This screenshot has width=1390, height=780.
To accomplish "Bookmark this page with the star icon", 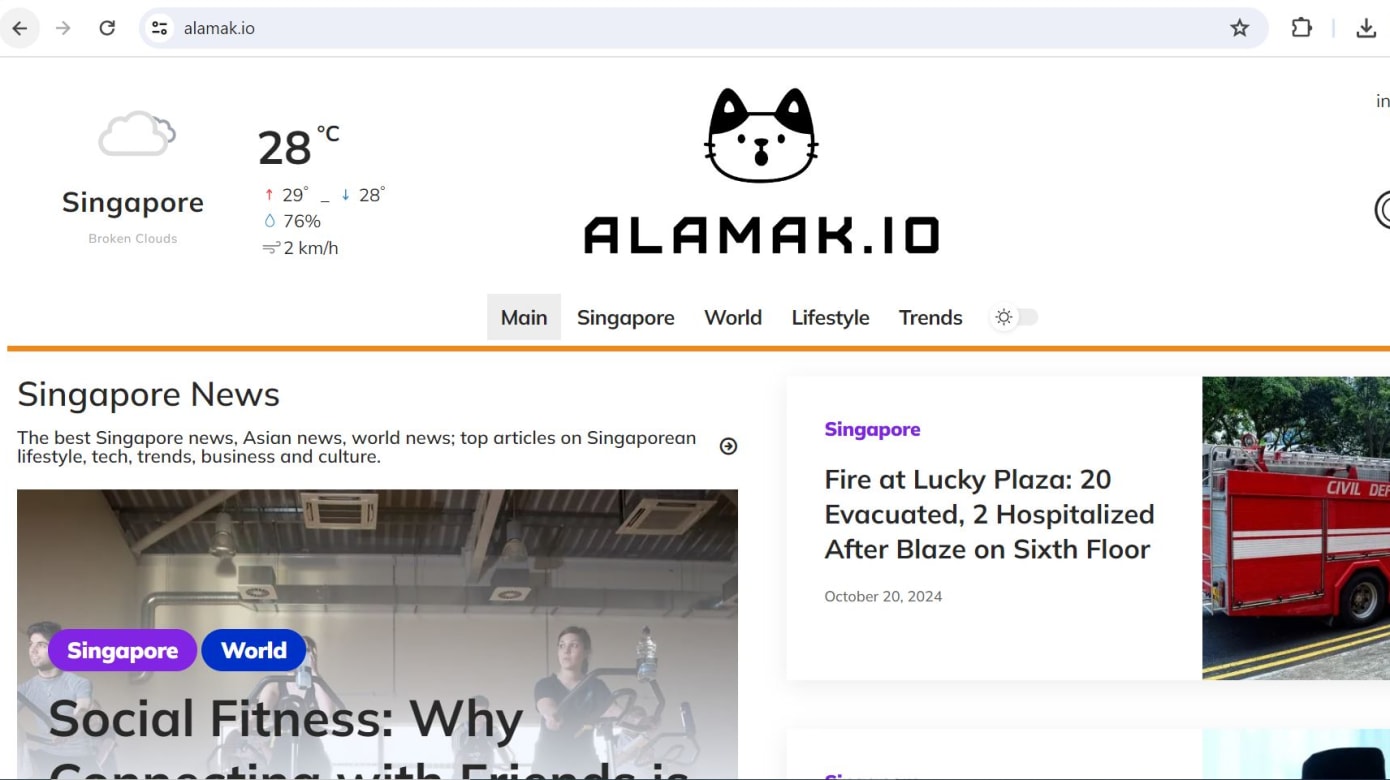I will (1240, 28).
